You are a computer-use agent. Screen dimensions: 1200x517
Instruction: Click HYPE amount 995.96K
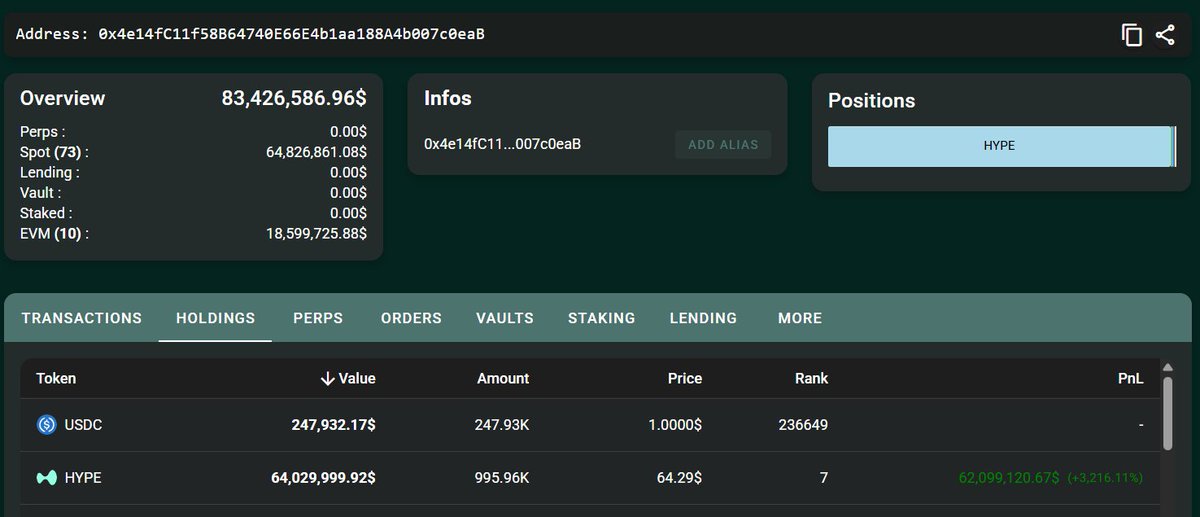tap(502, 478)
